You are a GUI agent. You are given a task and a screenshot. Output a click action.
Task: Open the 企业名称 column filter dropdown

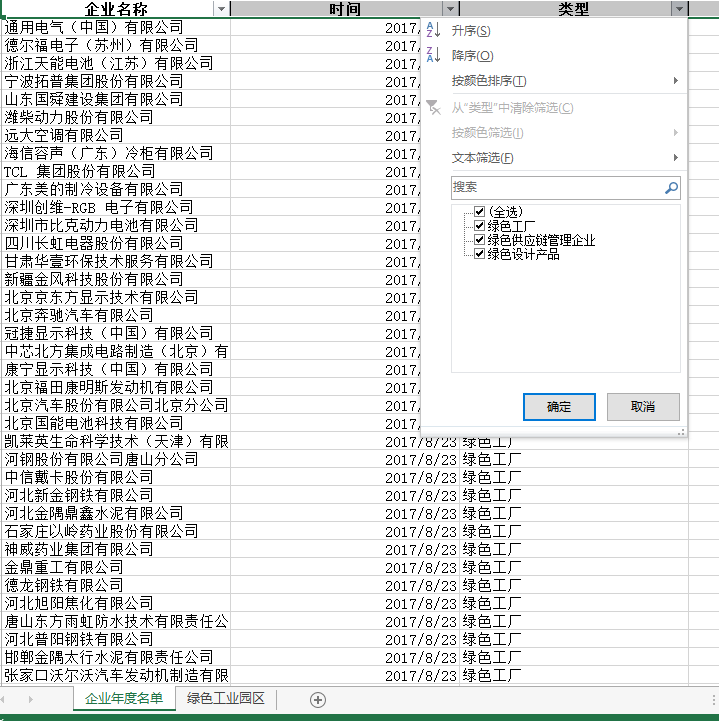click(221, 9)
